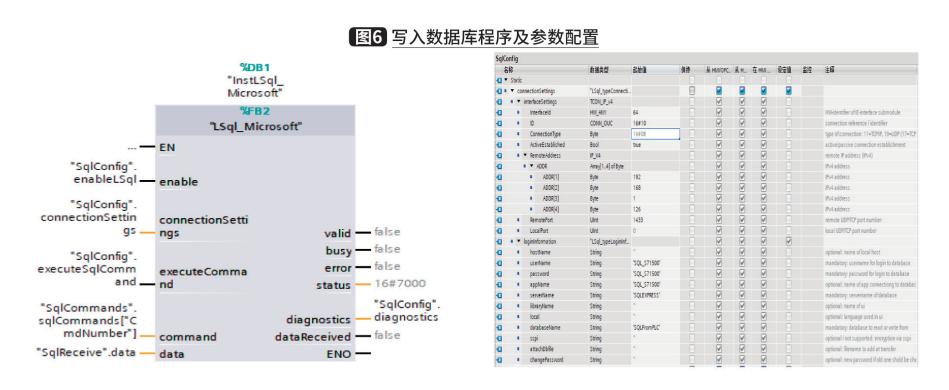Click the 名称 column header

(508, 70)
